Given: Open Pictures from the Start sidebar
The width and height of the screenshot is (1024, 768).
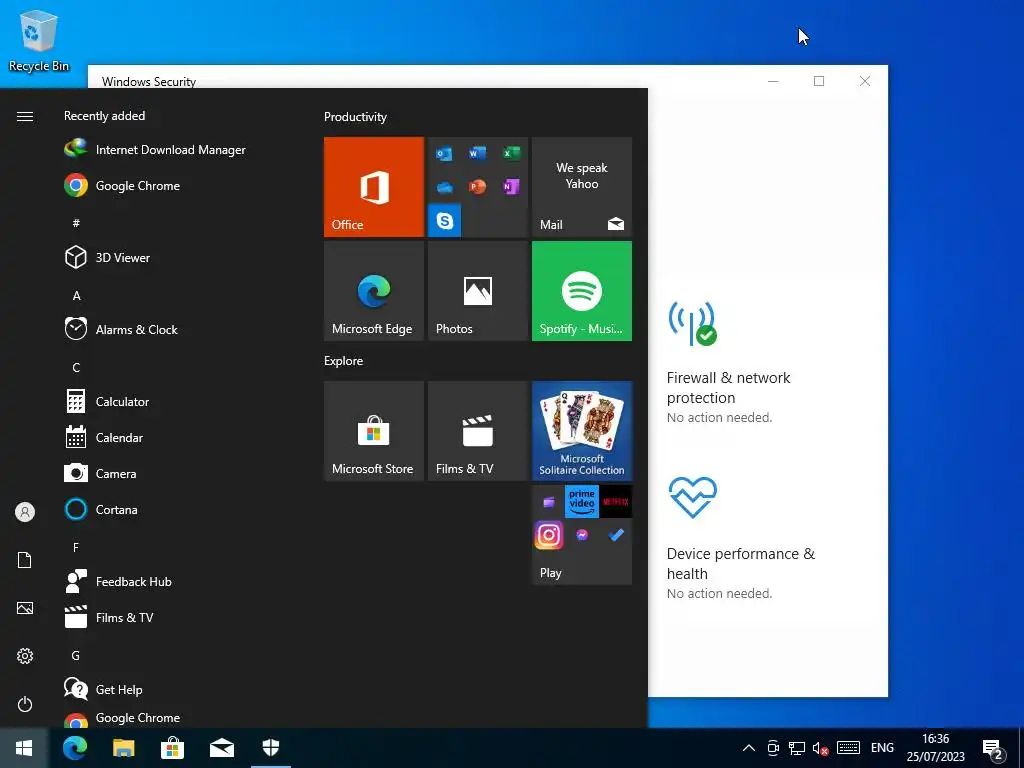Looking at the screenshot, I should (25, 608).
